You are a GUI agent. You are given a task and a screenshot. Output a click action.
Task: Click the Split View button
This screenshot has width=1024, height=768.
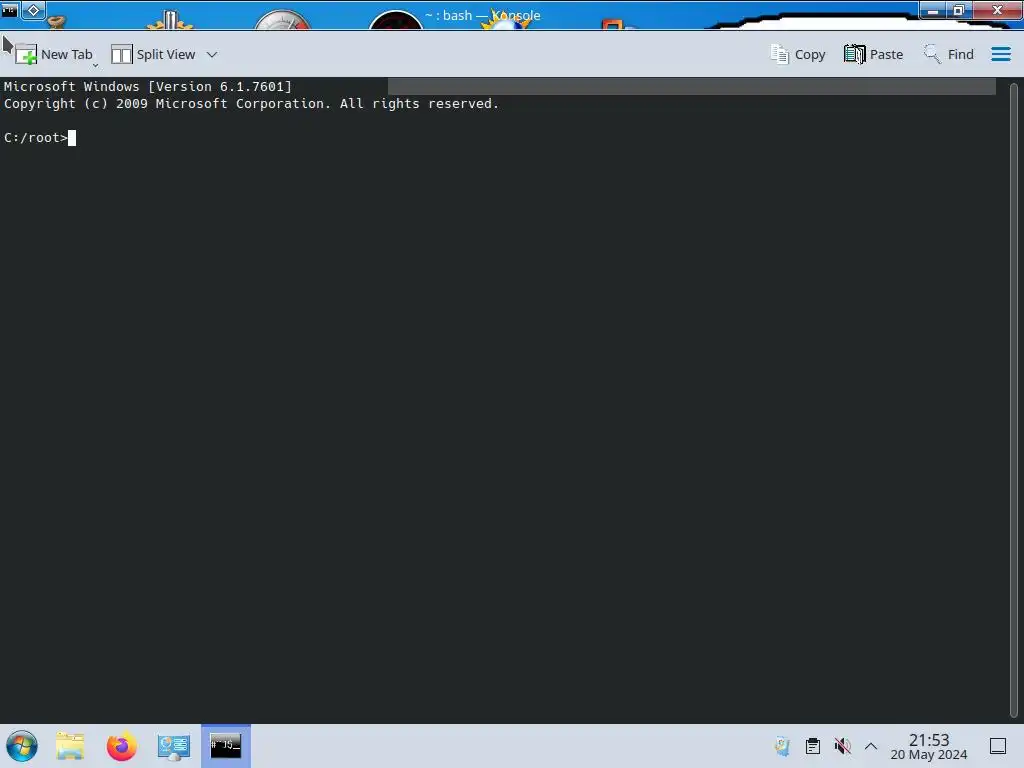click(153, 55)
